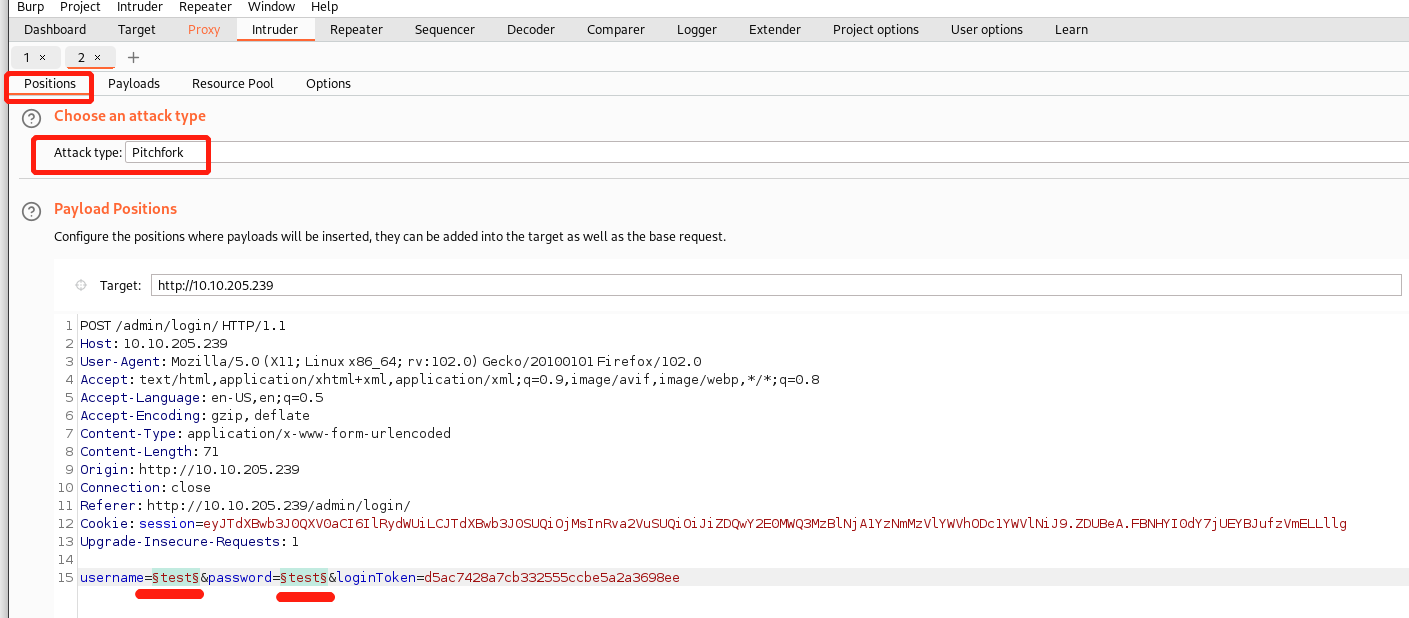Close Intruder attack tab 2
This screenshot has height=618, width=1409.
click(97, 58)
